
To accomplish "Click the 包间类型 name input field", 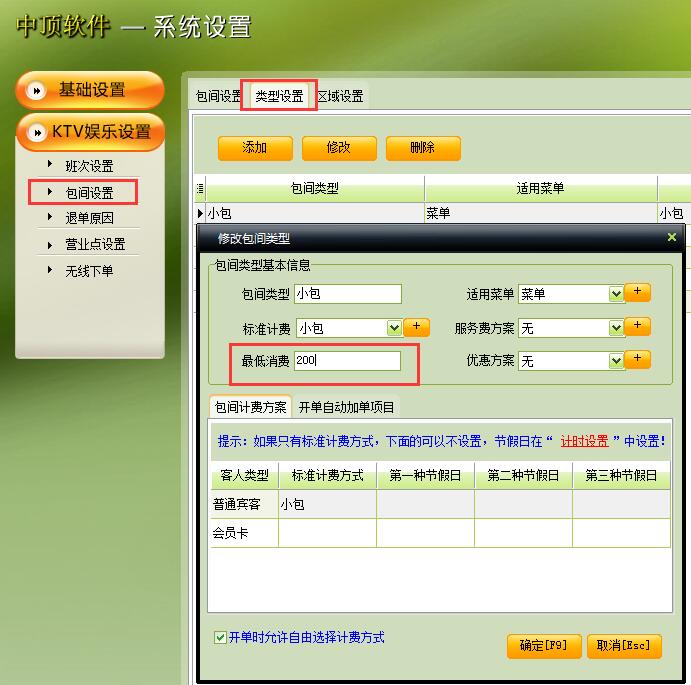I will [348, 294].
